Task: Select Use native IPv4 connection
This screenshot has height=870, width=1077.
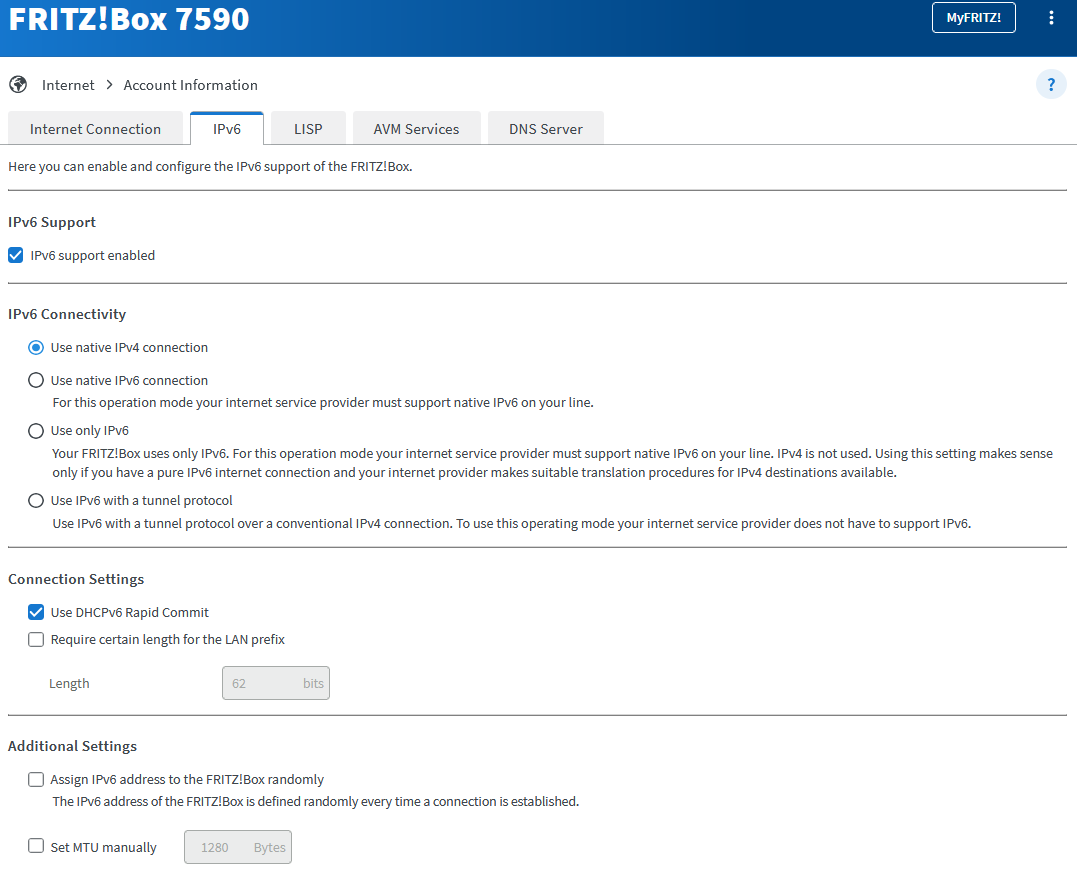Action: click(x=36, y=347)
